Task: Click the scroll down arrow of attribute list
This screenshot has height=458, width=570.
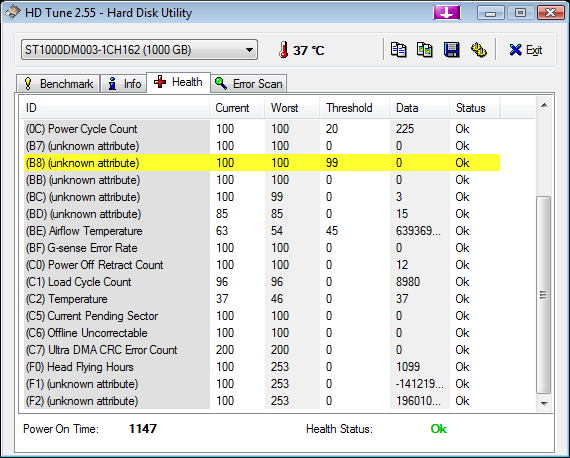Action: pos(544,403)
